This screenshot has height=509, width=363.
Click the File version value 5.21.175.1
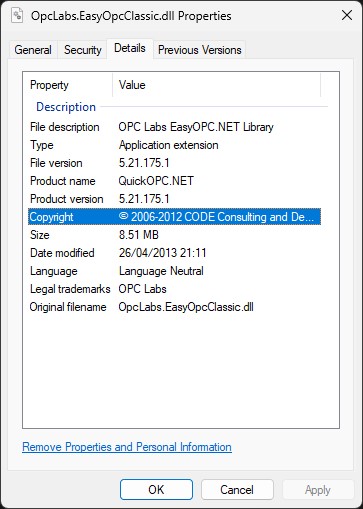tap(144, 163)
